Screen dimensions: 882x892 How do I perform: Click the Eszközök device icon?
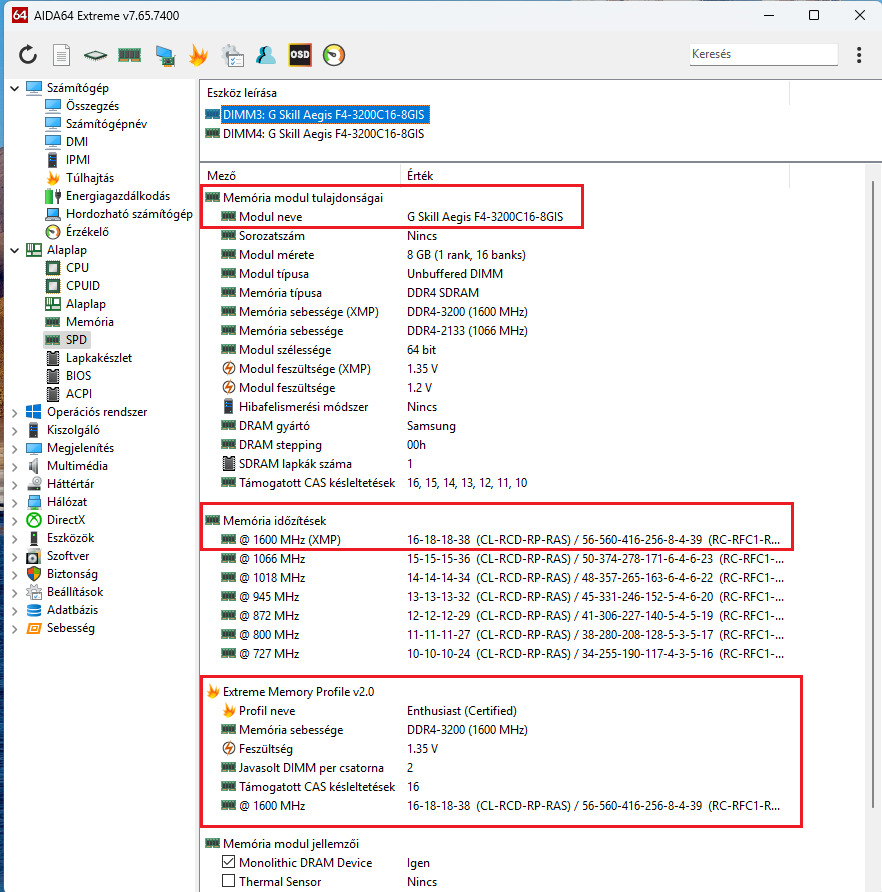click(34, 538)
